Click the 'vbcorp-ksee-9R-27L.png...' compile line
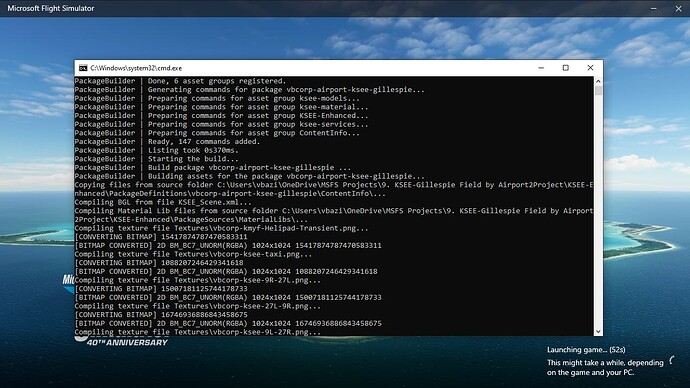This screenshot has height=388, width=690. pos(198,280)
